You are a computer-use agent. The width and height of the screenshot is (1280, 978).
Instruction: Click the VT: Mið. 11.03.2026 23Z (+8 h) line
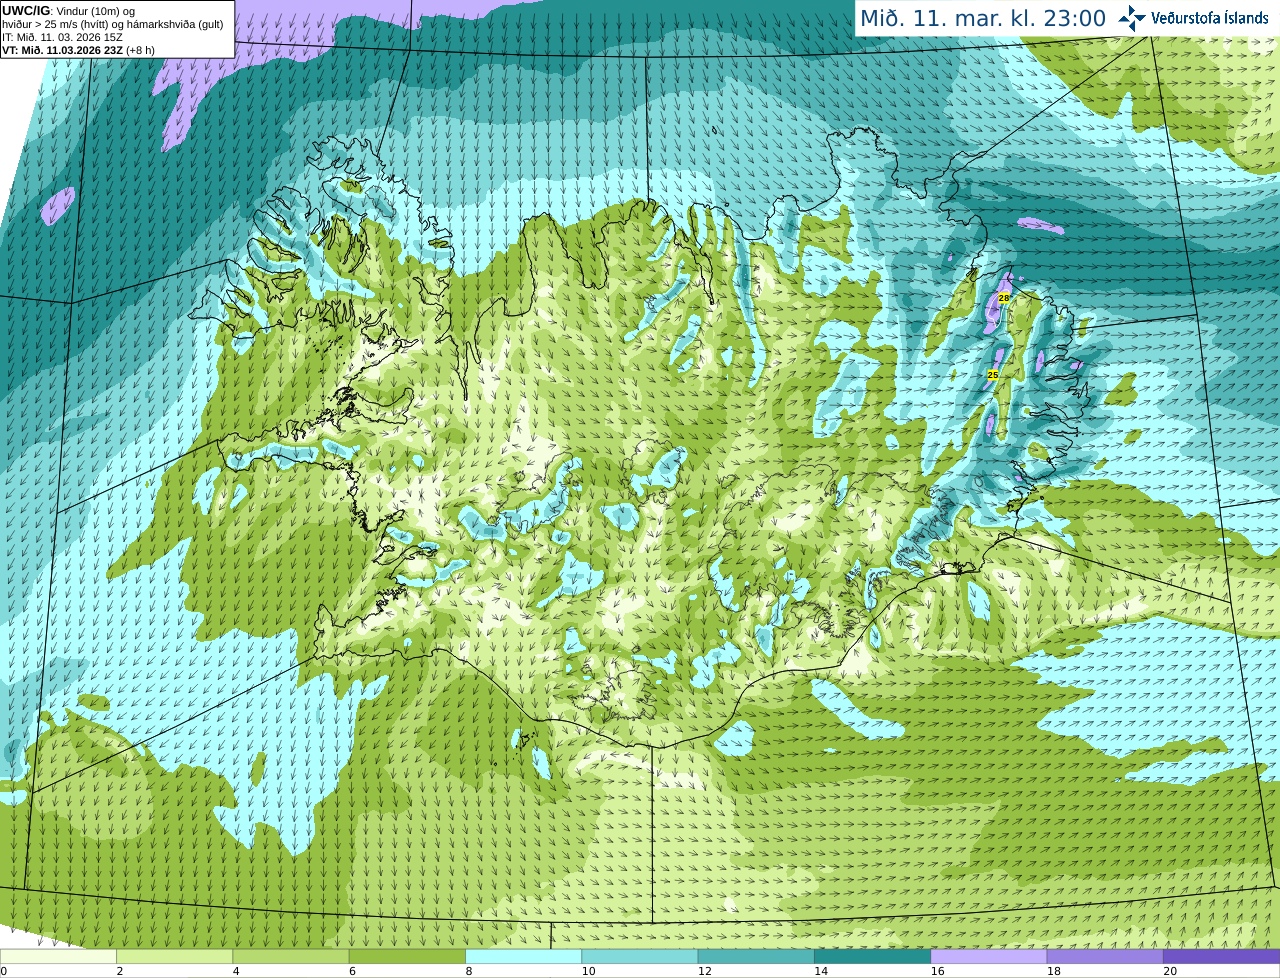pyautogui.click(x=78, y=50)
